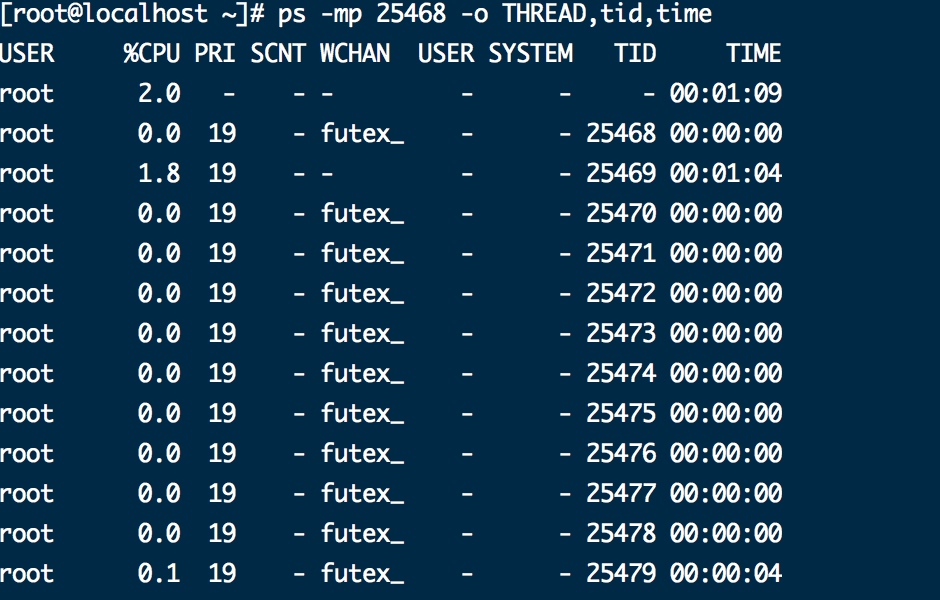Click the SYSTEM column header

point(531,53)
